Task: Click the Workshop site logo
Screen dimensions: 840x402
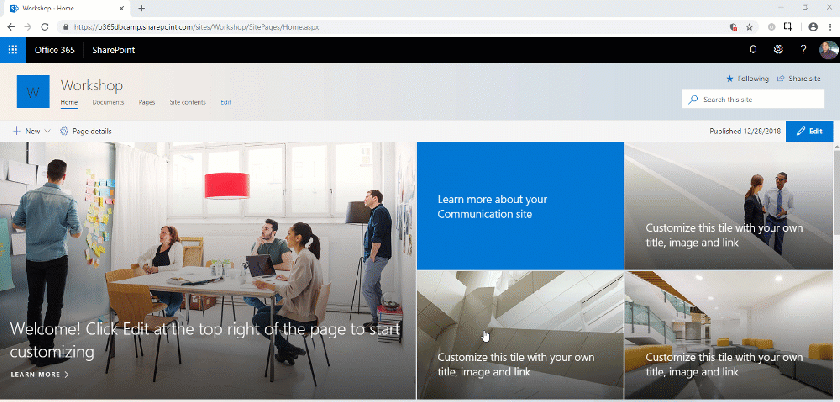Action: click(33, 91)
